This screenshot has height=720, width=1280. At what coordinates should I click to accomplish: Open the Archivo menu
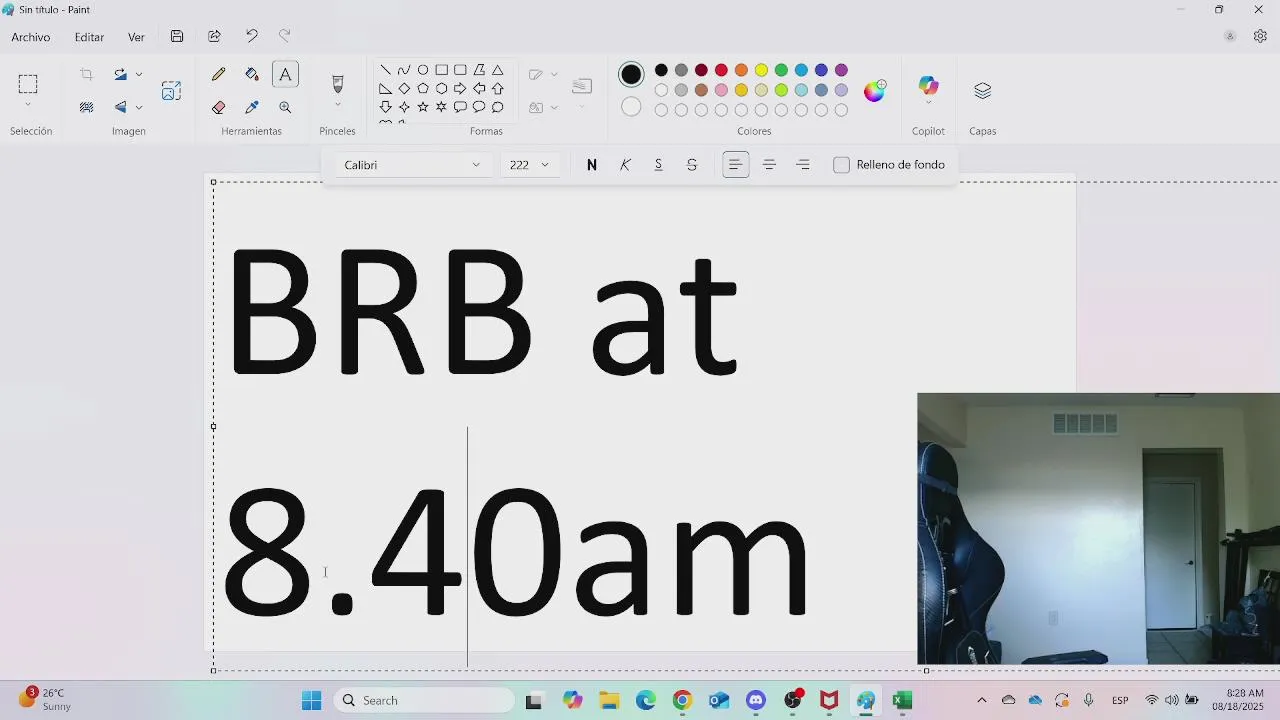coord(31,37)
